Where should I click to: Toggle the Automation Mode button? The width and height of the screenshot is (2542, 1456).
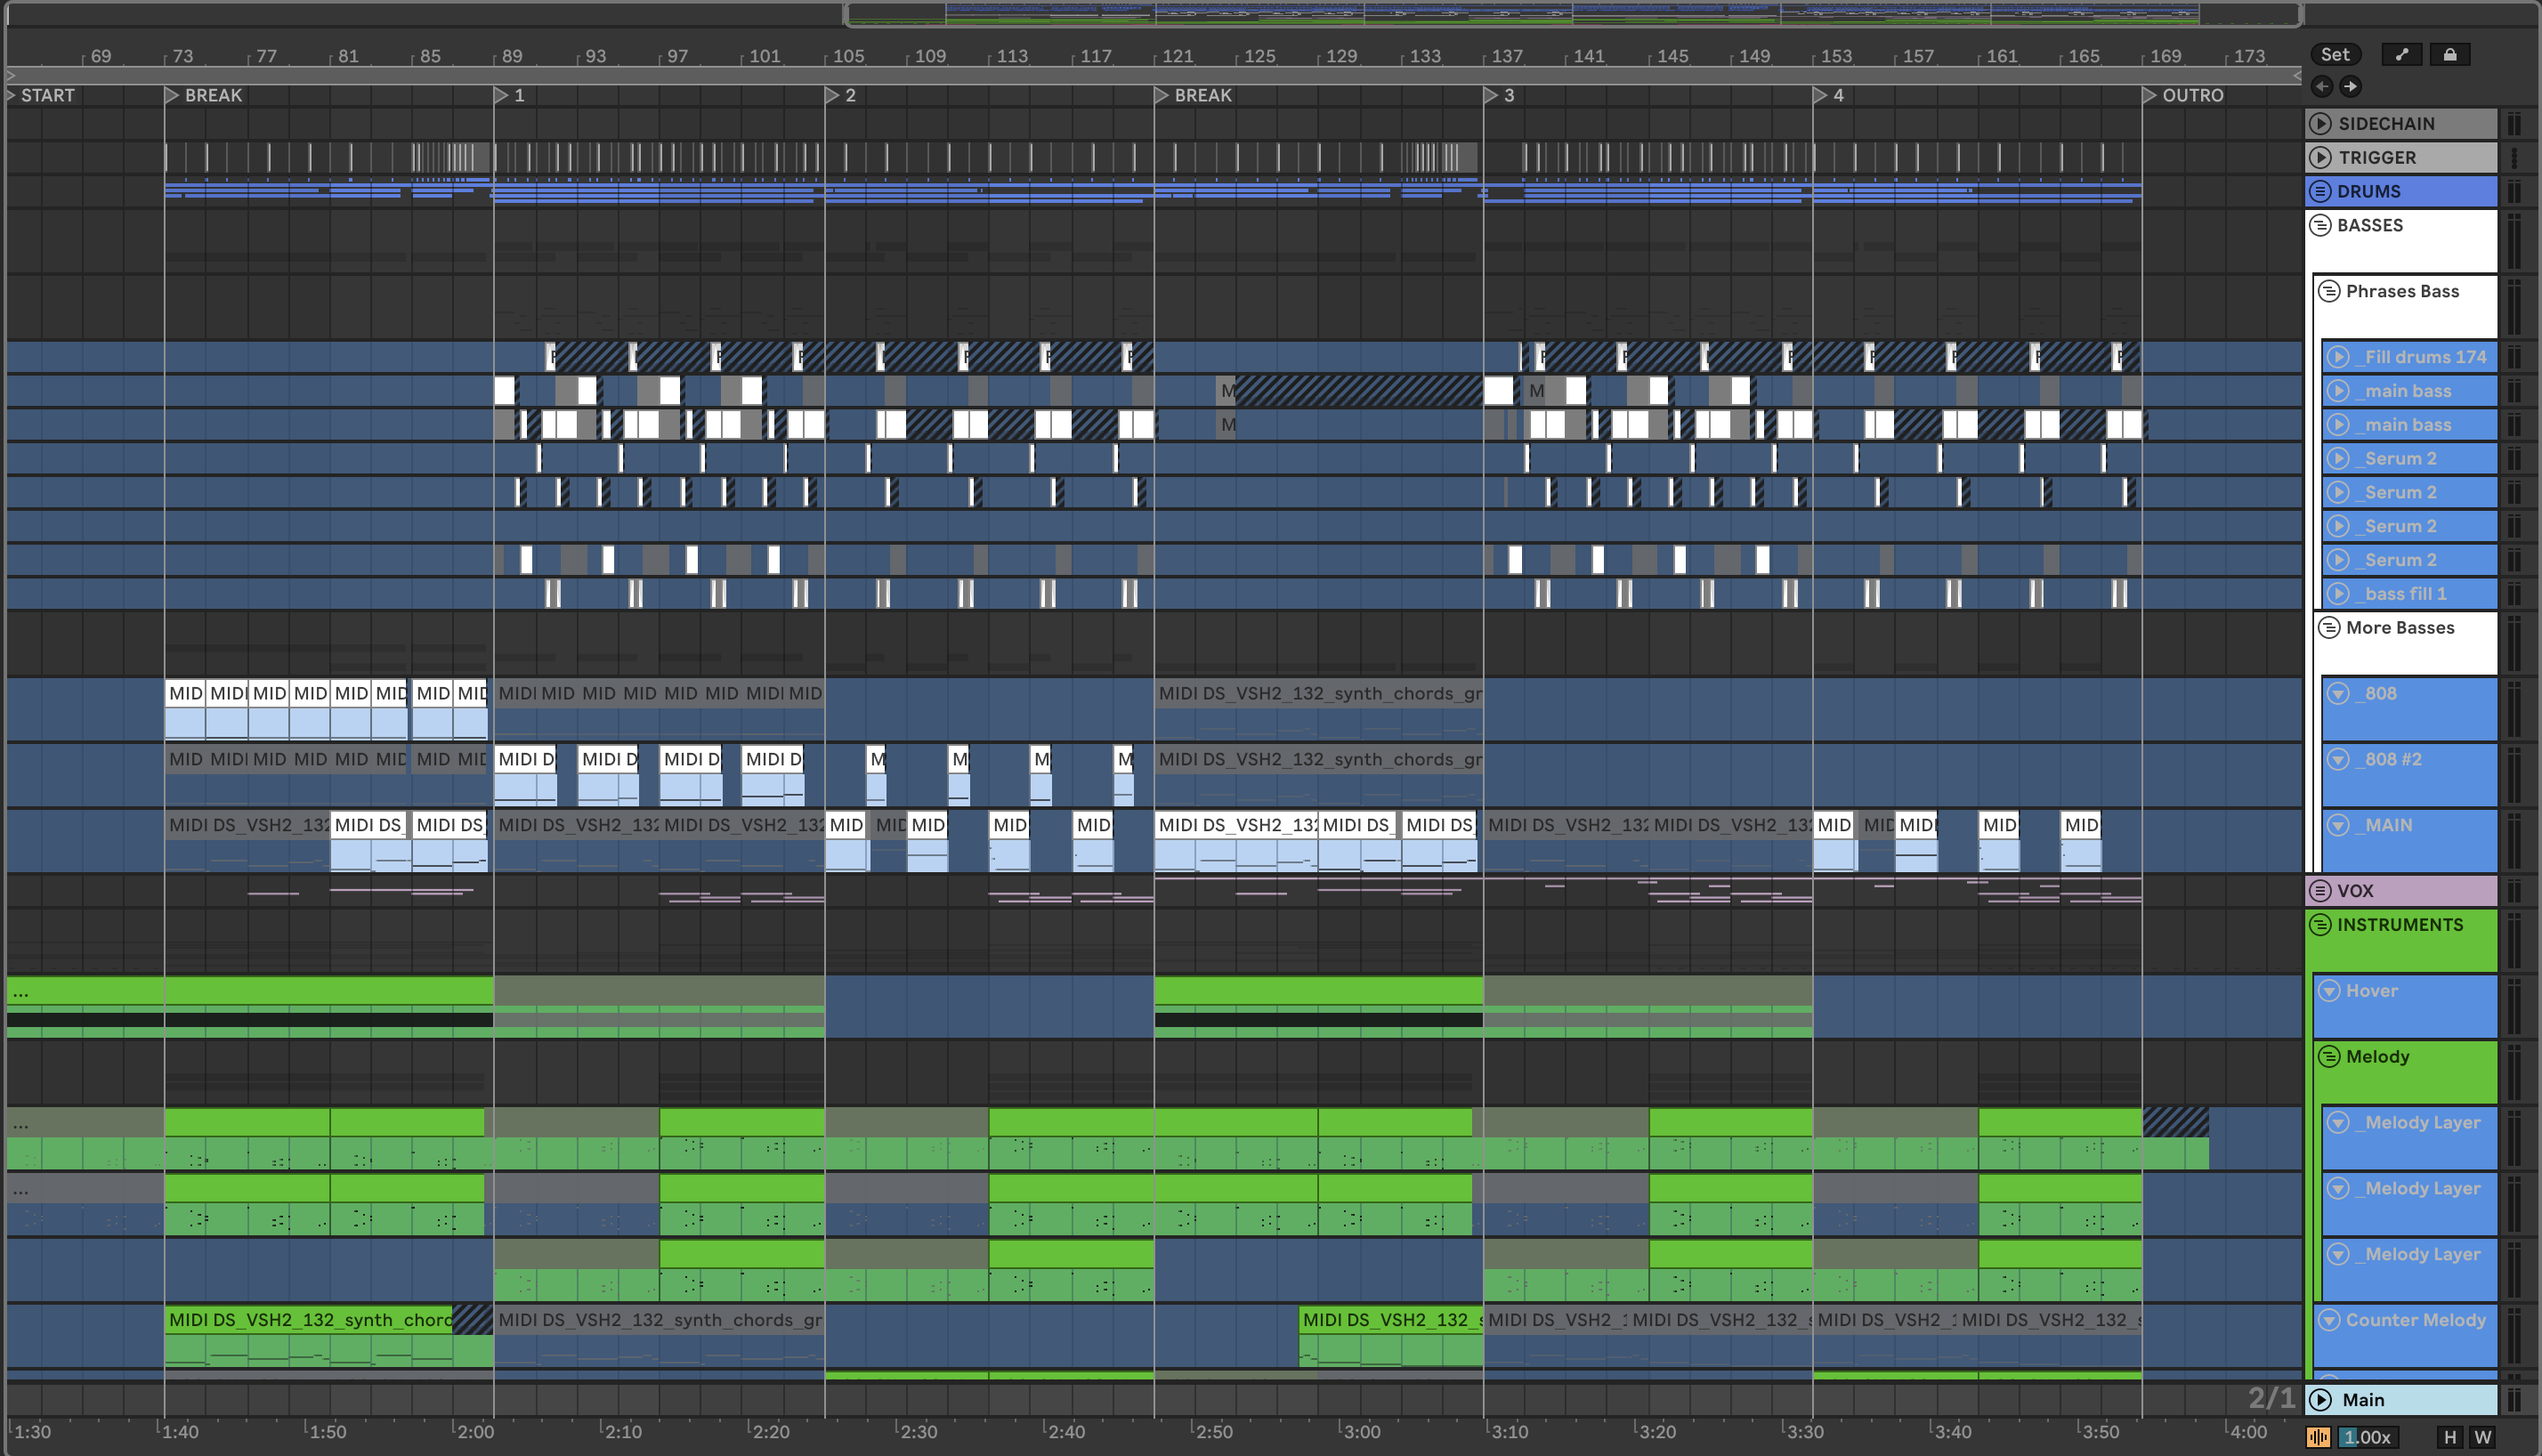[x=2402, y=55]
